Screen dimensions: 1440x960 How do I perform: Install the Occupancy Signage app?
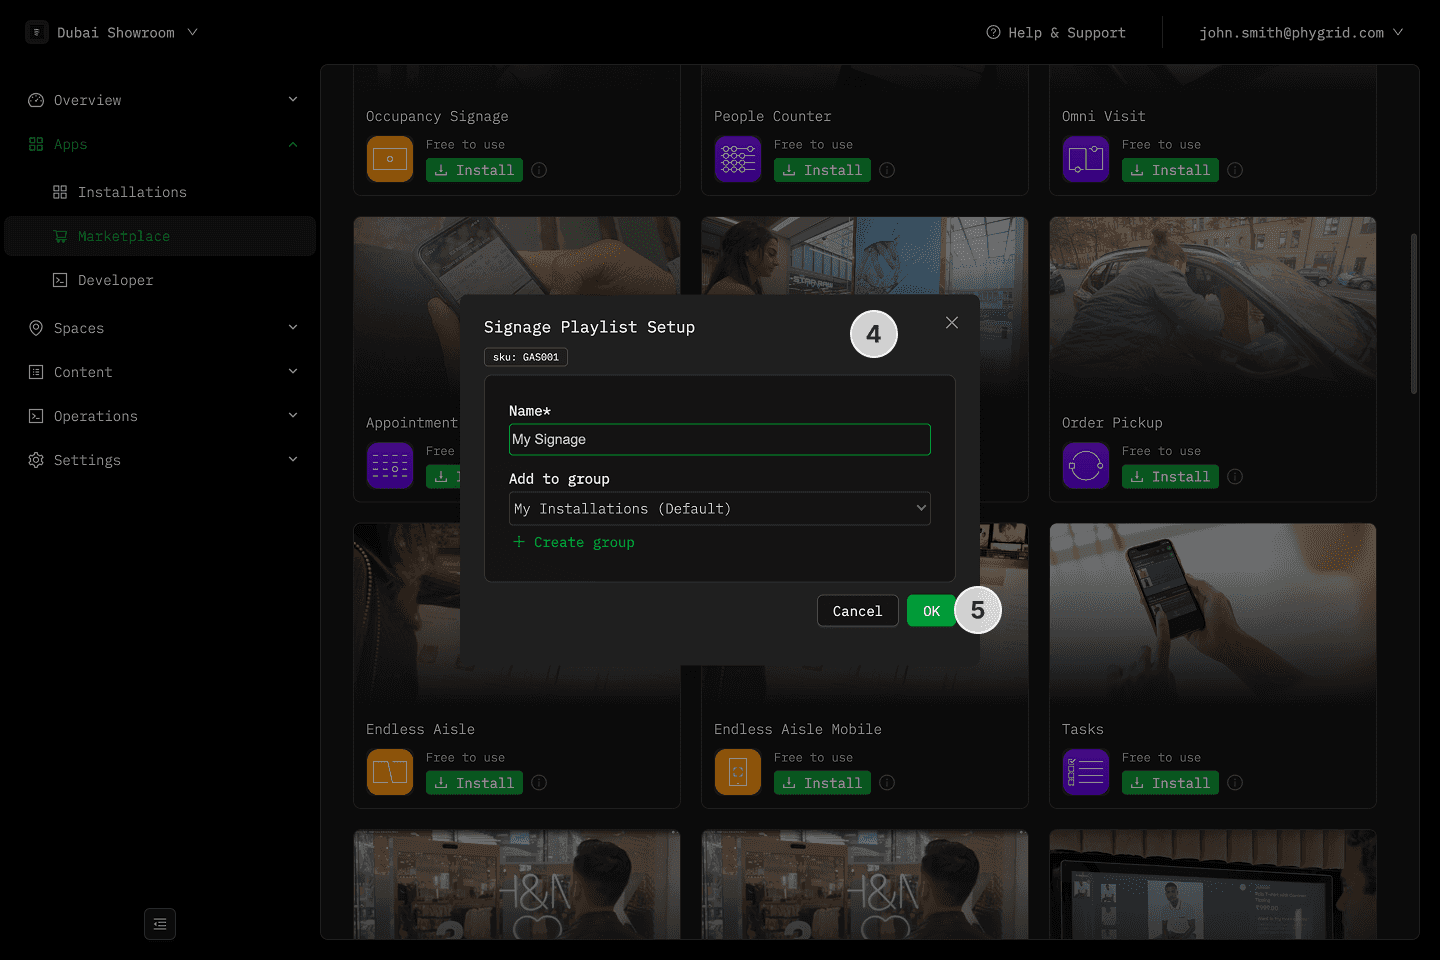pyautogui.click(x=474, y=170)
